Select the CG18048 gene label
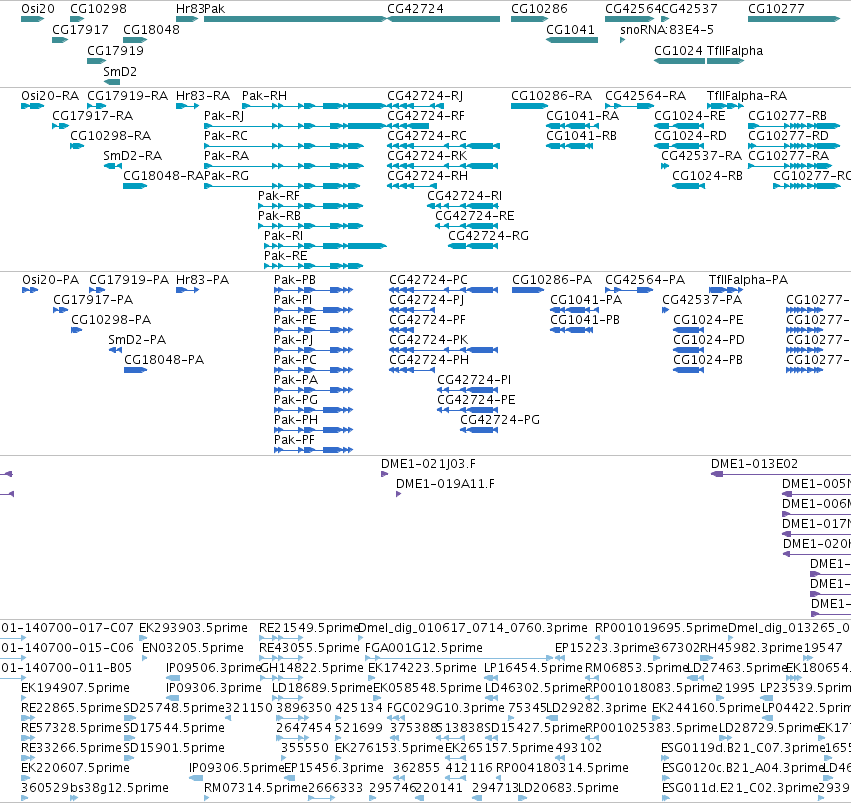Image resolution: width=851 pixels, height=803 pixels. 151,29
